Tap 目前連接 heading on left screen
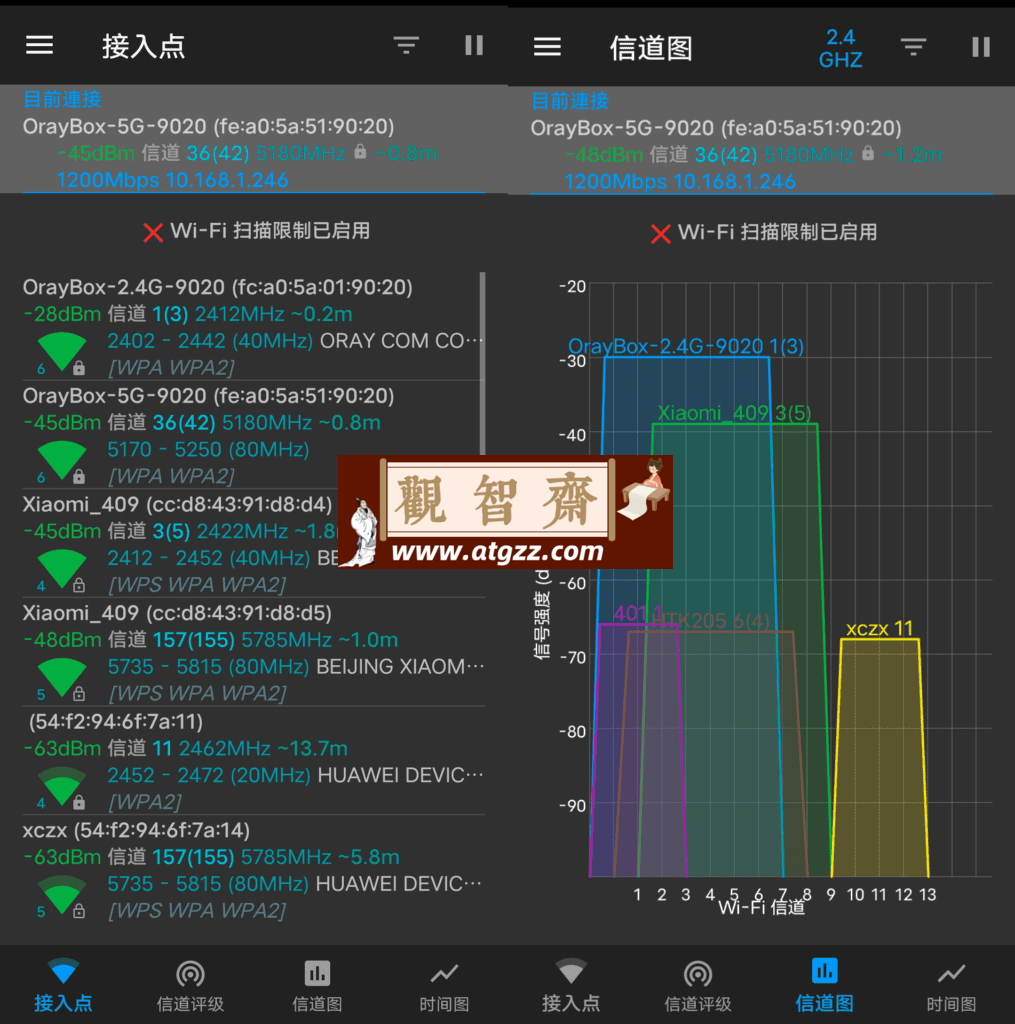1015x1024 pixels. click(x=62, y=99)
